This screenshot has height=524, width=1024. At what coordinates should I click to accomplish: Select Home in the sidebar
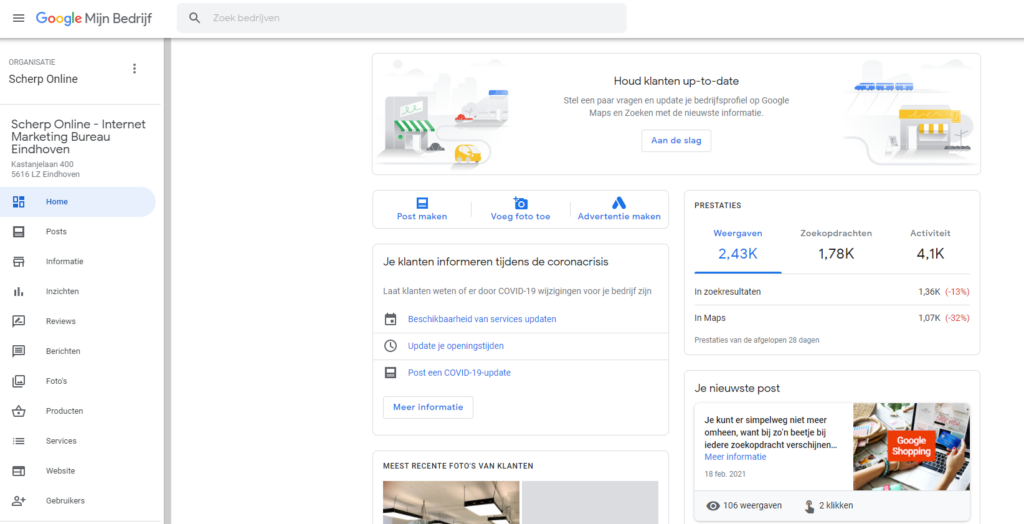[x=78, y=202]
